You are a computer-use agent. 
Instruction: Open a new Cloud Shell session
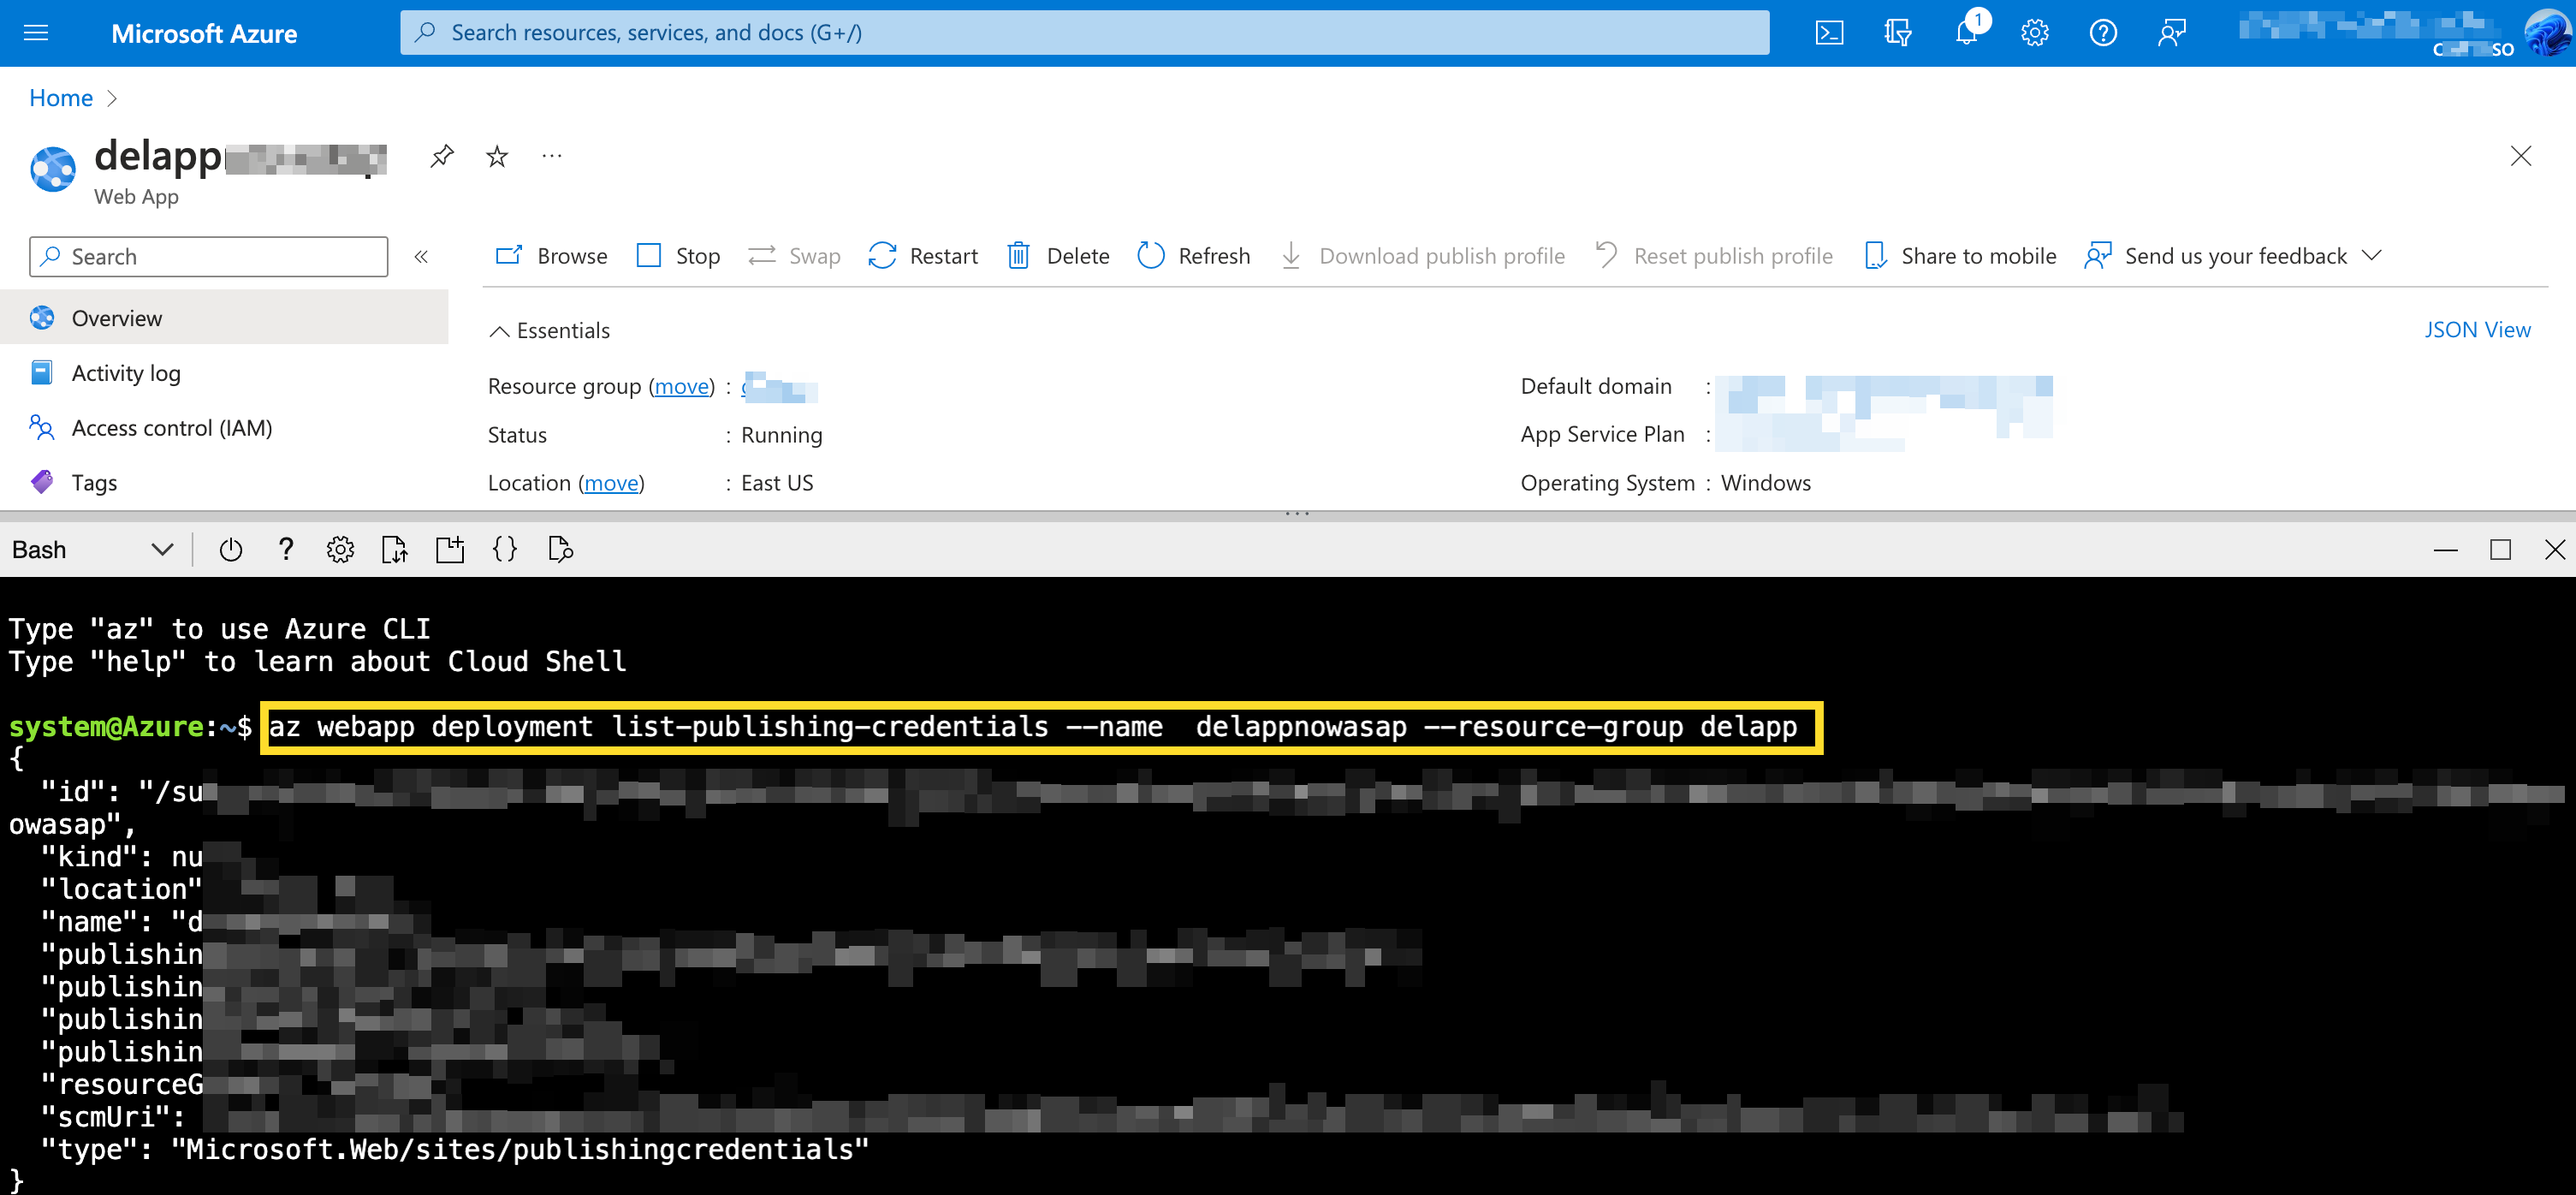[450, 549]
